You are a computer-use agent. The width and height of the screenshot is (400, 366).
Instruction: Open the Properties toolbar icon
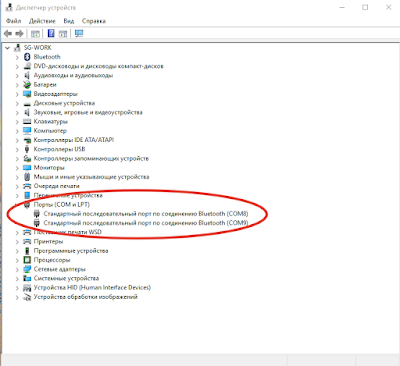click(35, 33)
